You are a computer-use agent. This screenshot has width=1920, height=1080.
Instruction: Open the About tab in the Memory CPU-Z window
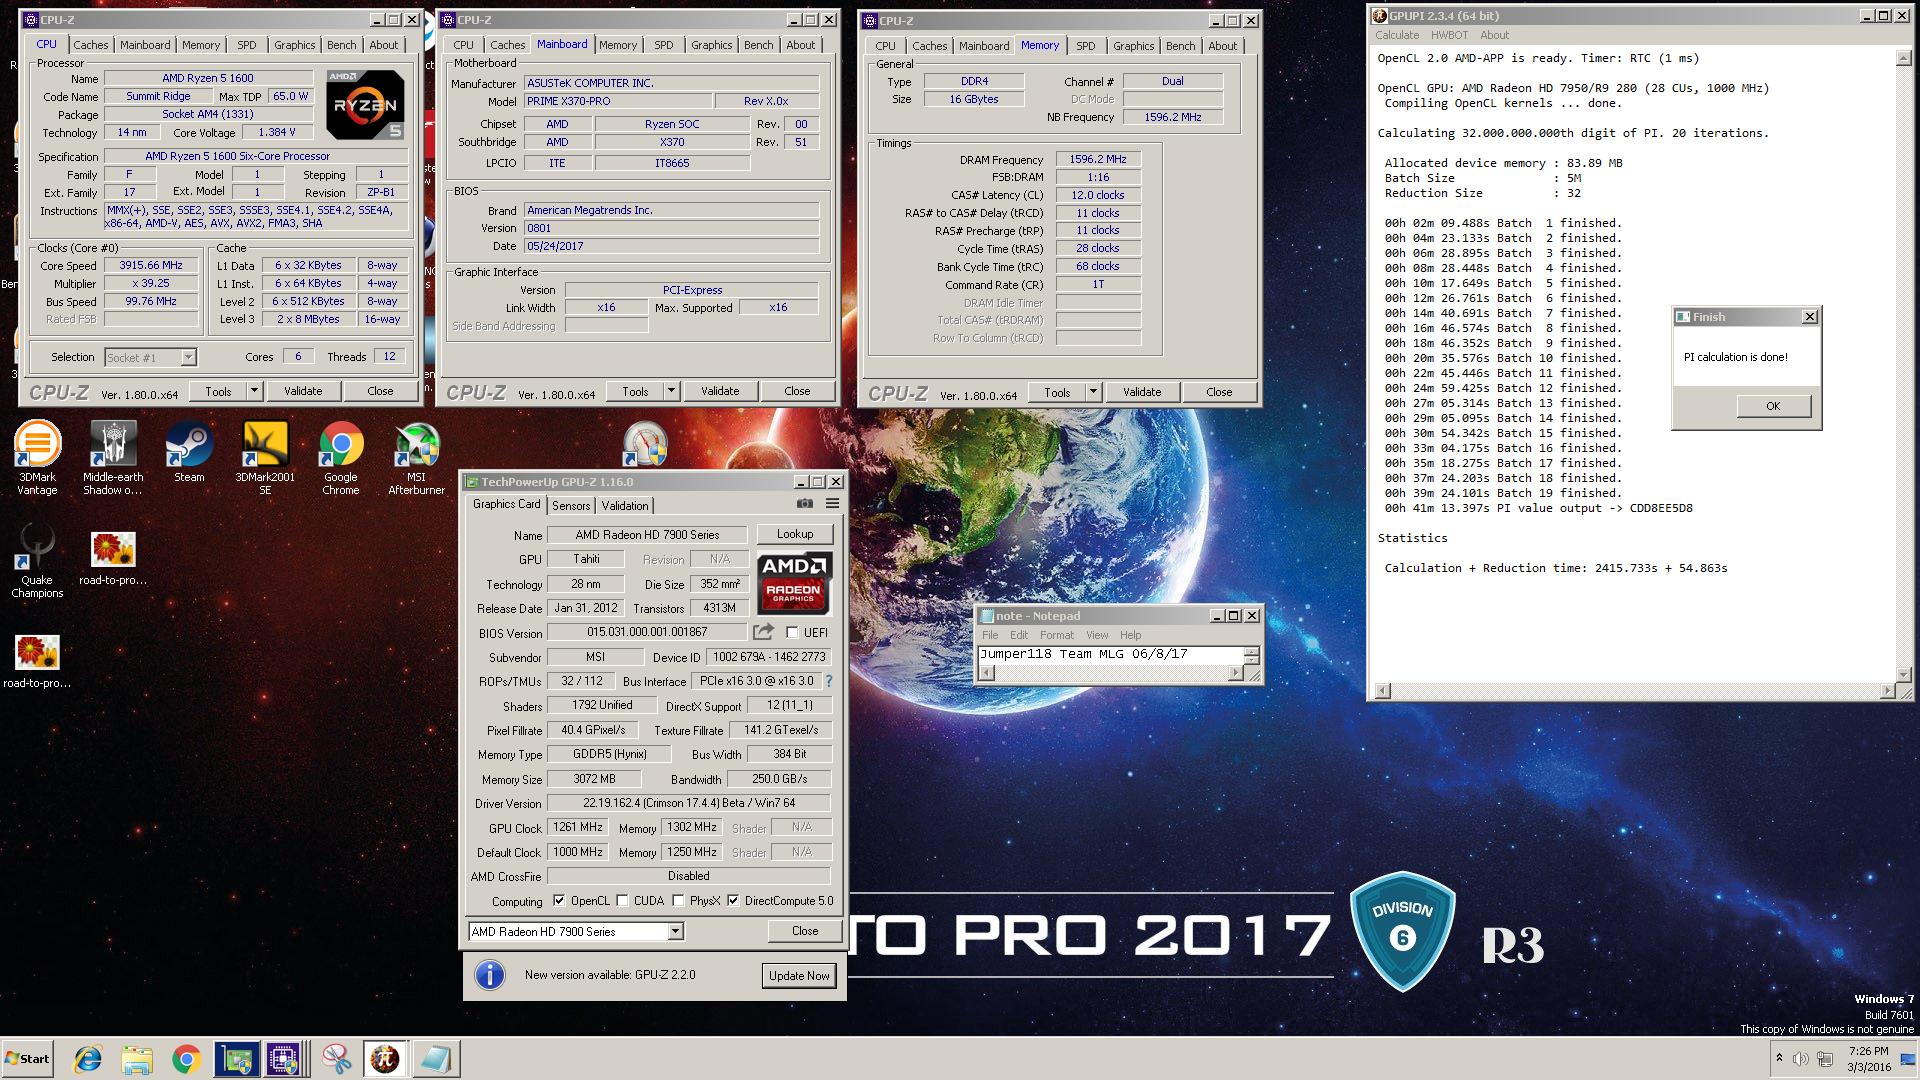click(1222, 46)
